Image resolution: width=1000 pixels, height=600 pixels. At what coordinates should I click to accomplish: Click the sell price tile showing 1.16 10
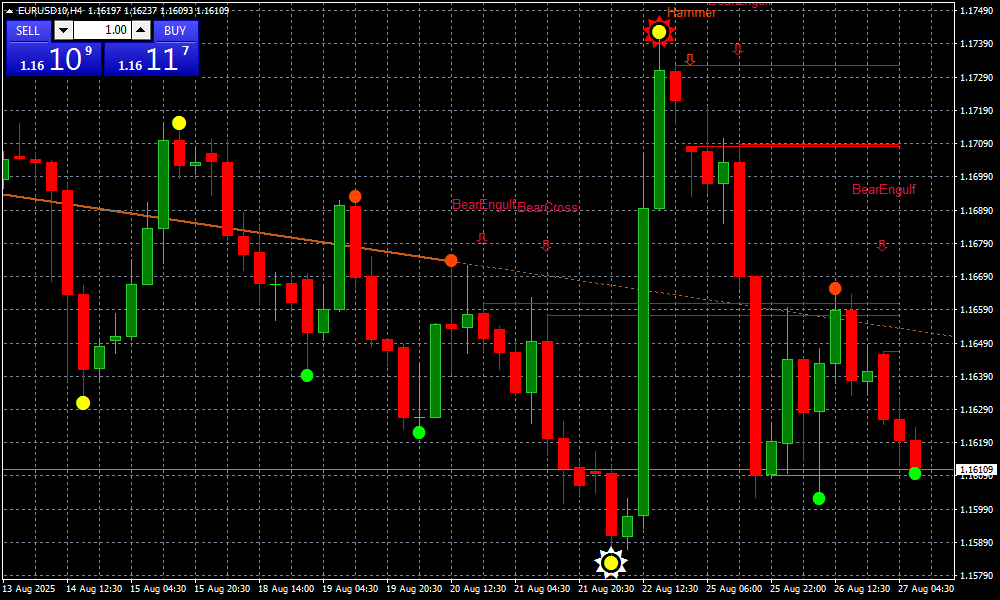(53, 59)
